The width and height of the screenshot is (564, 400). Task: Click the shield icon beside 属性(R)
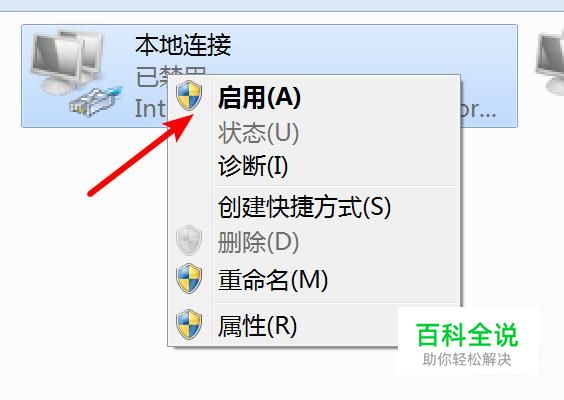coord(189,324)
